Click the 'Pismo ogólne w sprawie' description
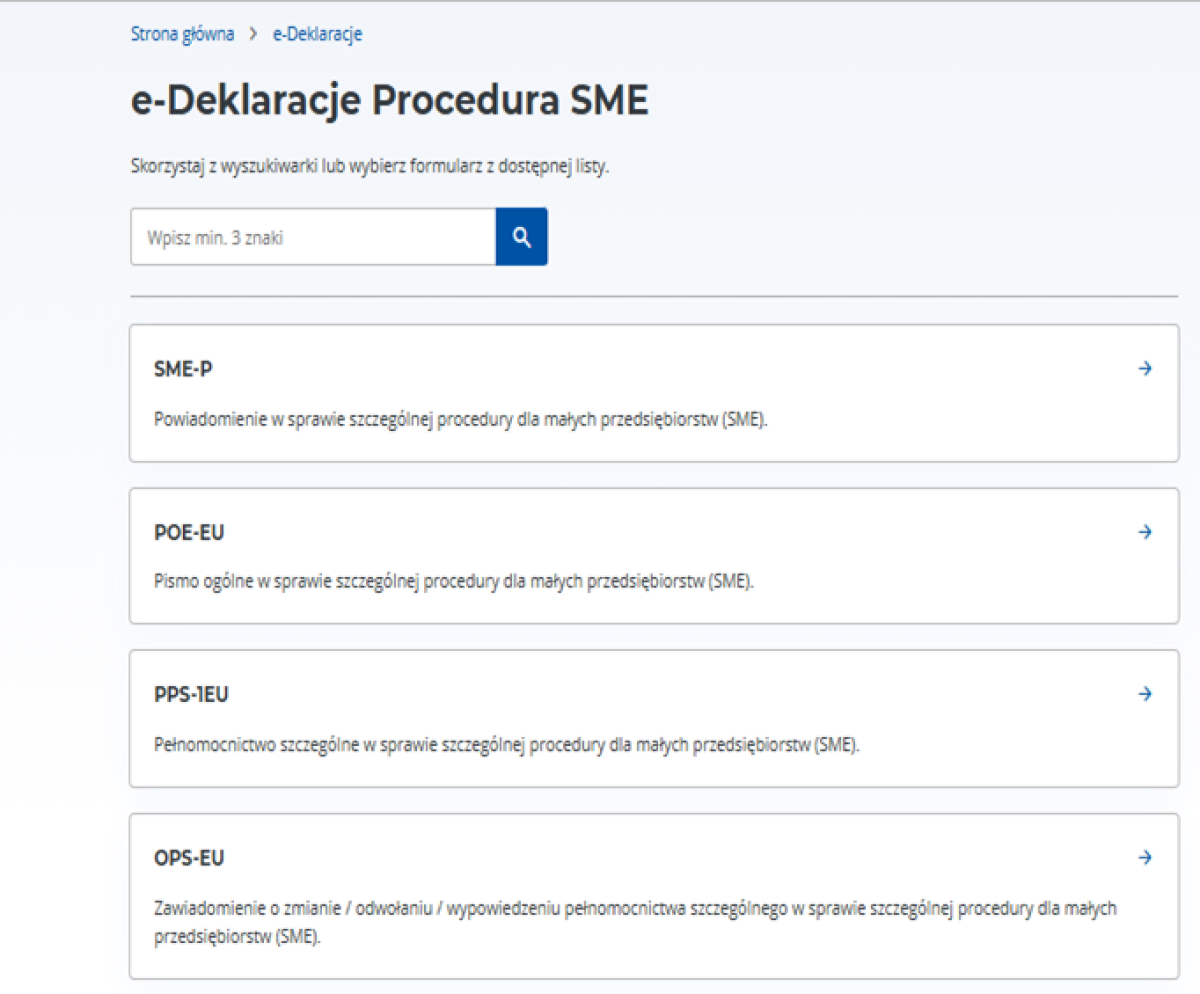The image size is (1200, 994). (453, 581)
